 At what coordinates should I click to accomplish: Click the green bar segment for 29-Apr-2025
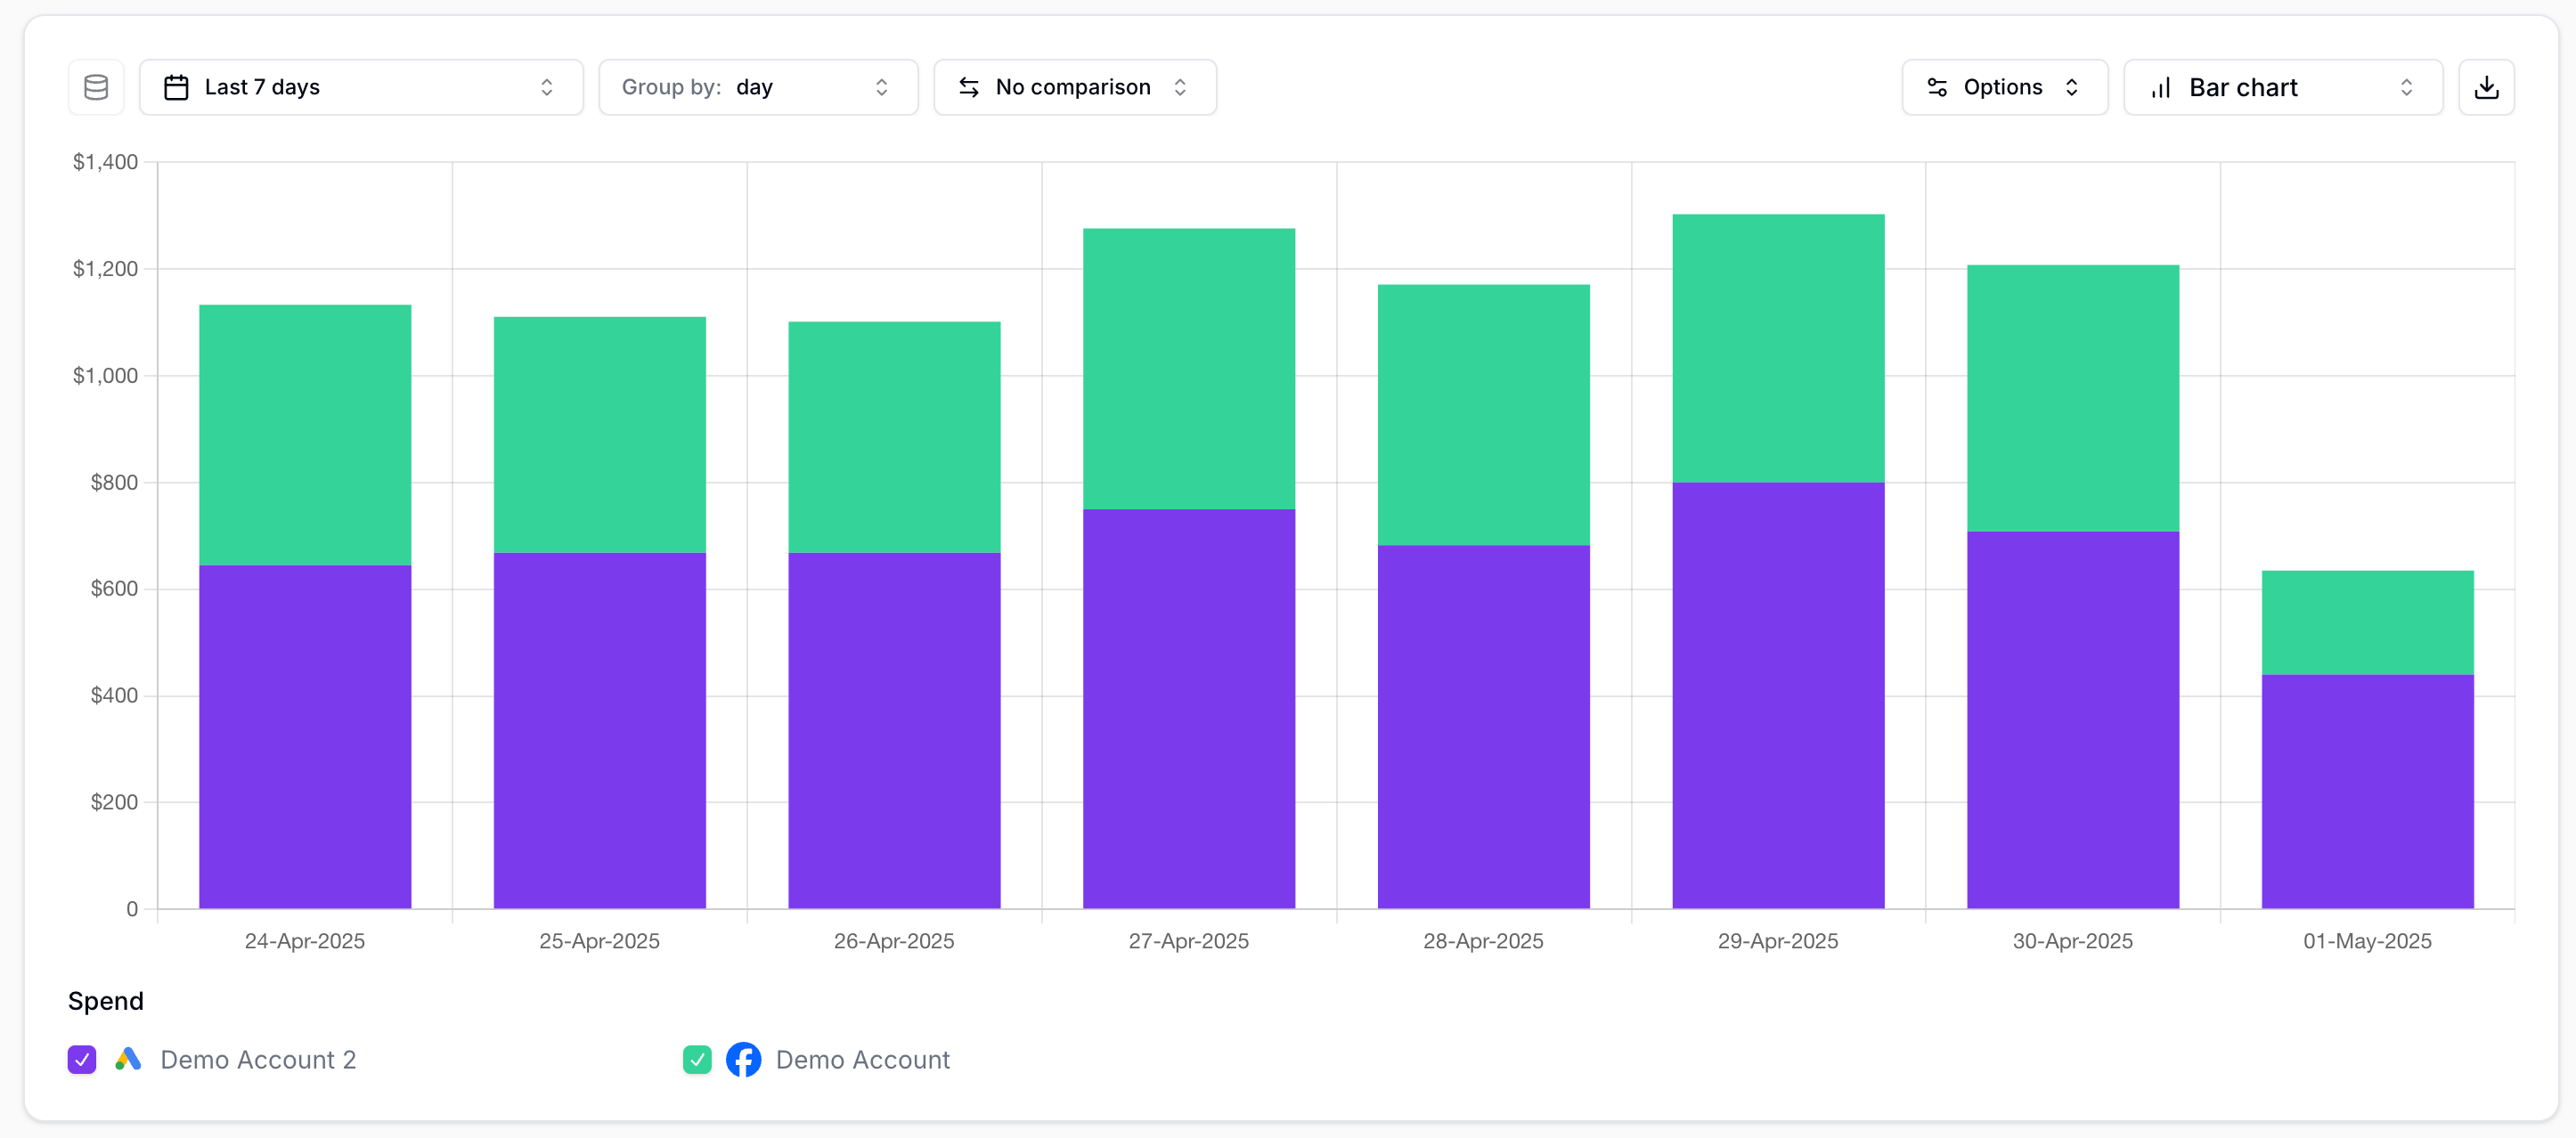[1778, 348]
